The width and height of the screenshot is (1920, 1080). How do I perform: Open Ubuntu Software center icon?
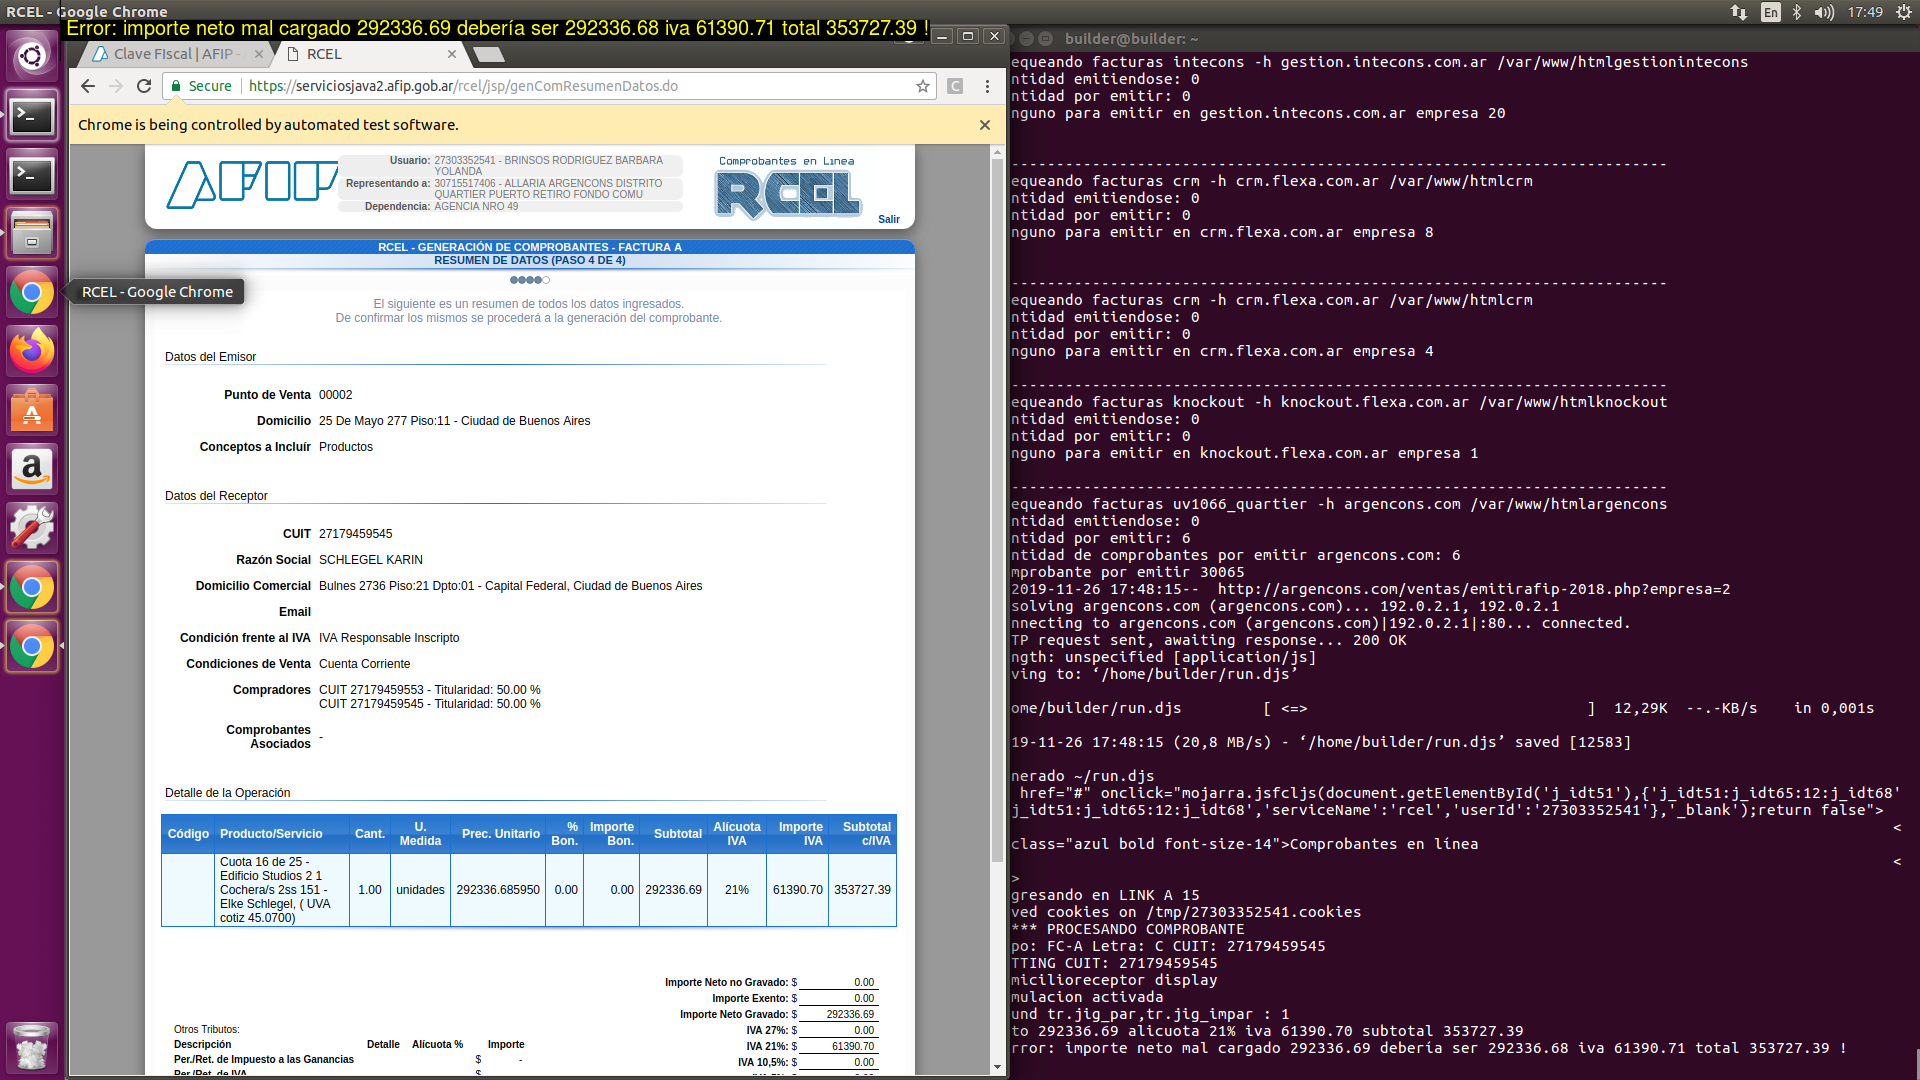click(32, 411)
